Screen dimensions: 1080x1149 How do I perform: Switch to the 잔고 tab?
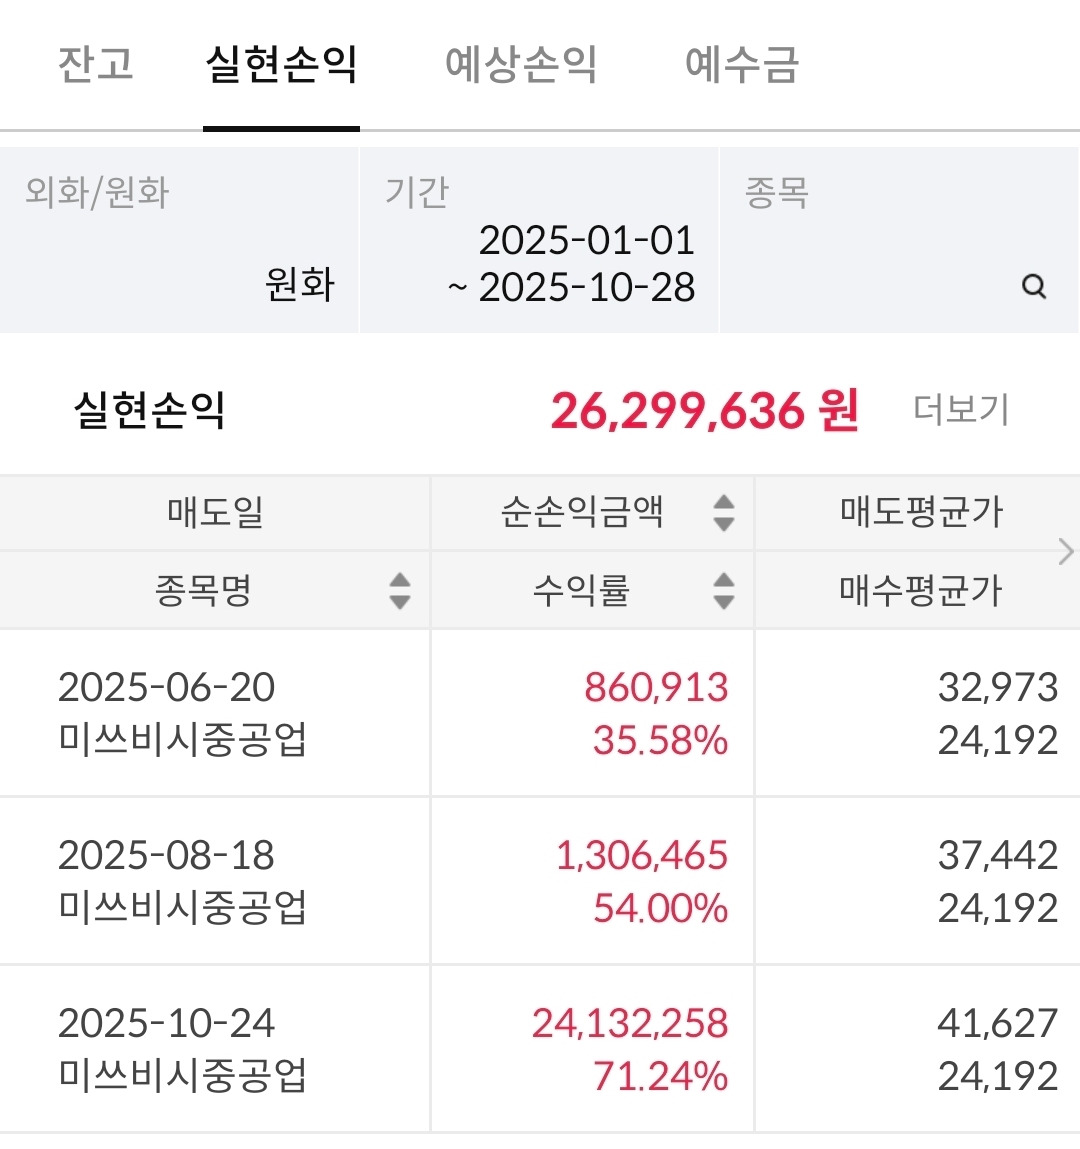[95, 65]
